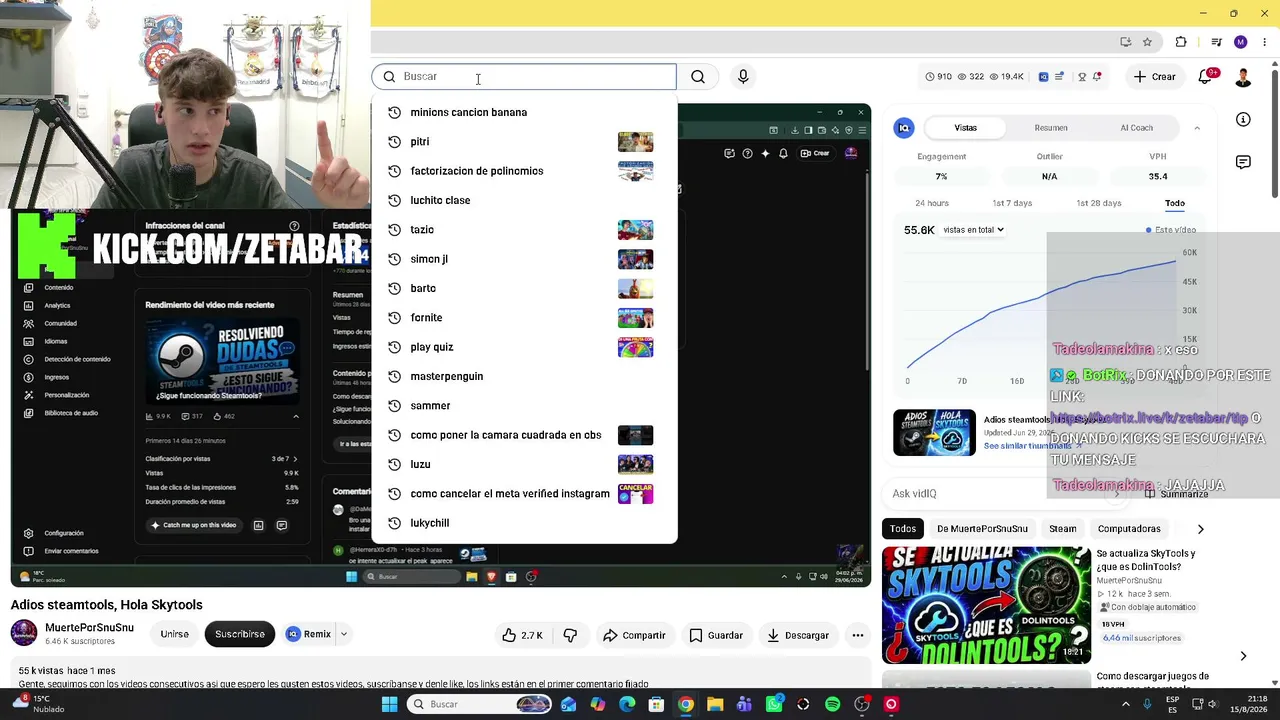
Task: Collapse the vidIQ panel with the chevron
Action: [1197, 128]
